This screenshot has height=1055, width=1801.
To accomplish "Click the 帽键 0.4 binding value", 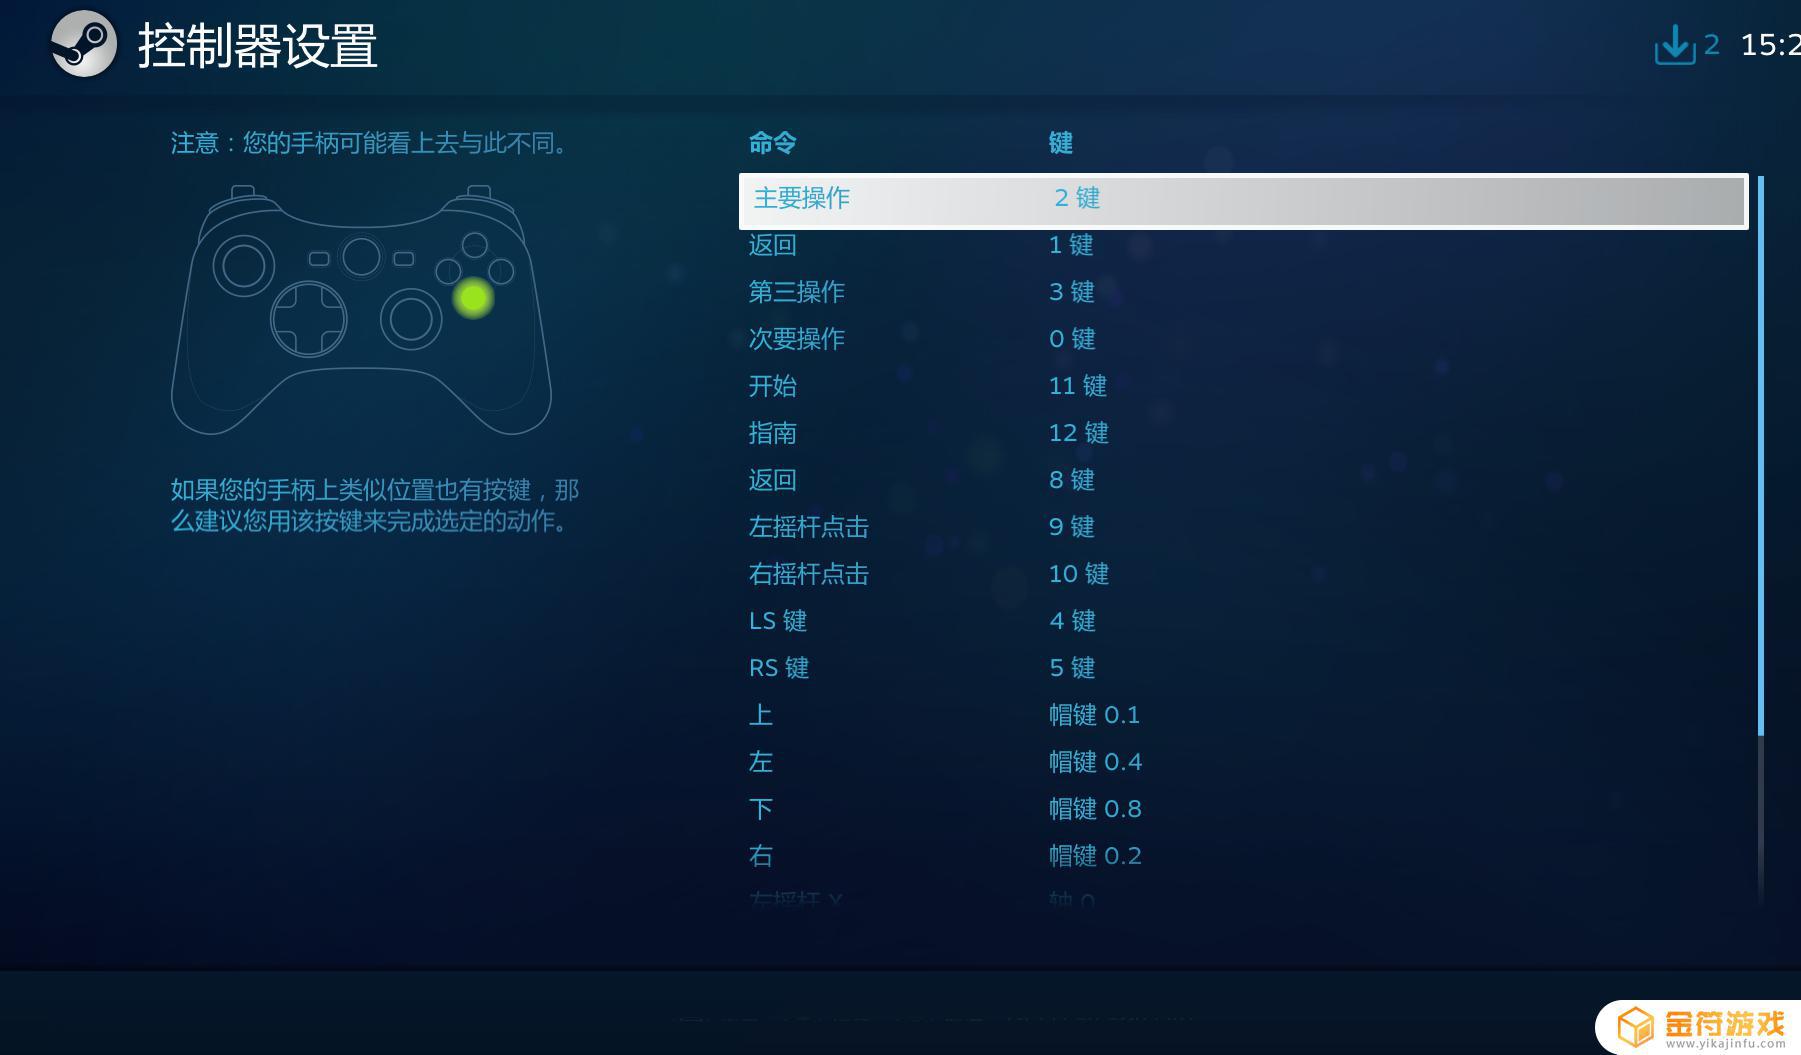I will (x=1096, y=762).
